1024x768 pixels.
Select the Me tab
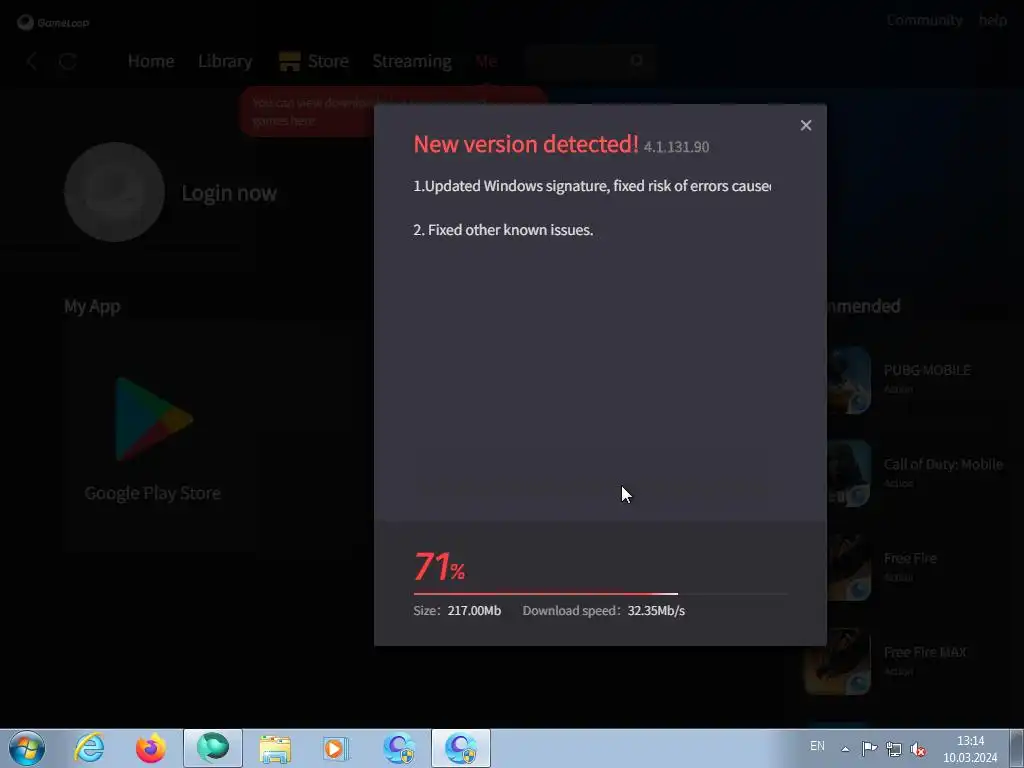486,61
